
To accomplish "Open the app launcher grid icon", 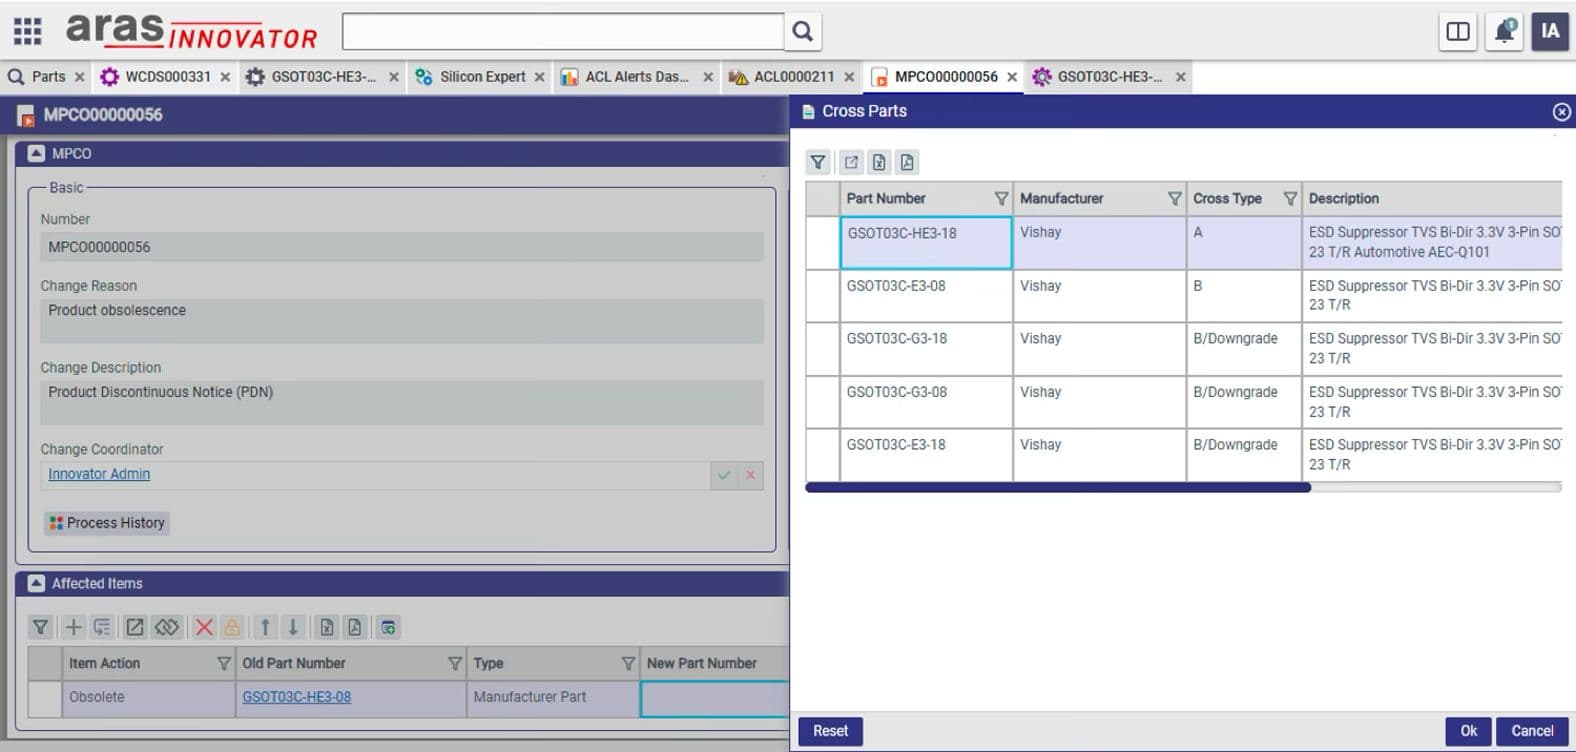I will [27, 31].
